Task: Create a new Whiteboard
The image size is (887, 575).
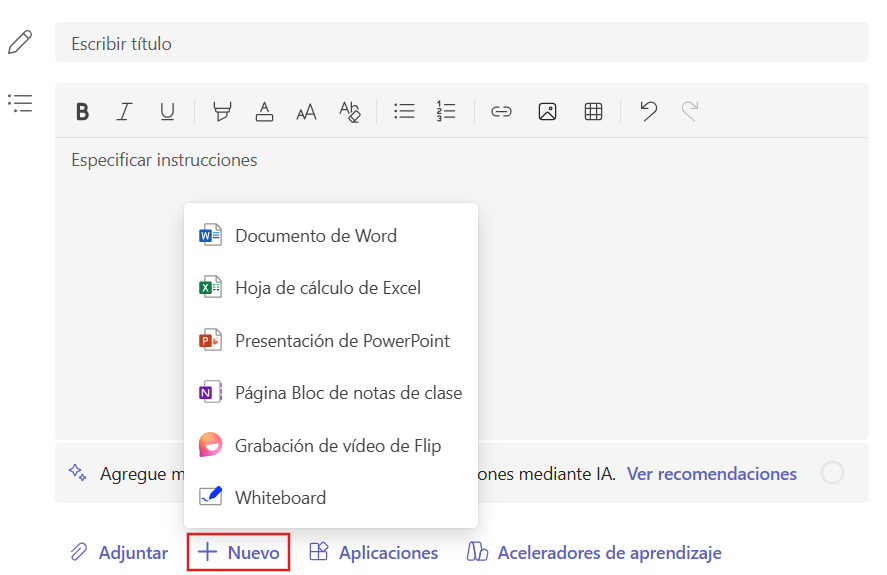Action: pyautogui.click(x=331, y=497)
